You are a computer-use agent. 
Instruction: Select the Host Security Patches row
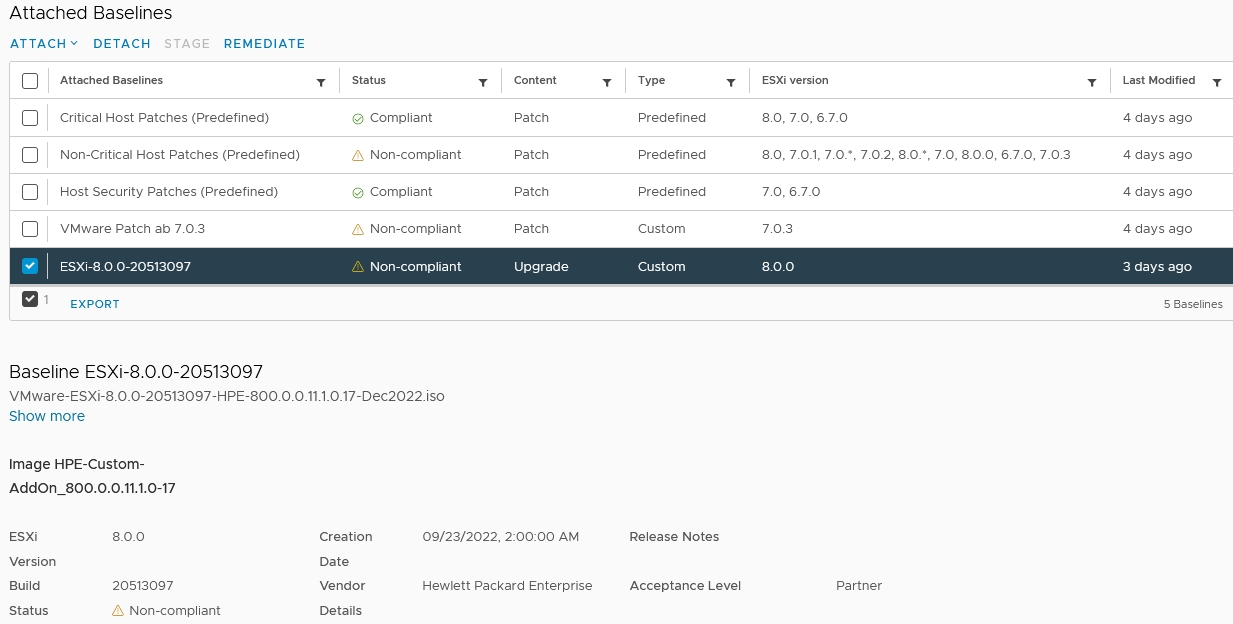[30, 192]
